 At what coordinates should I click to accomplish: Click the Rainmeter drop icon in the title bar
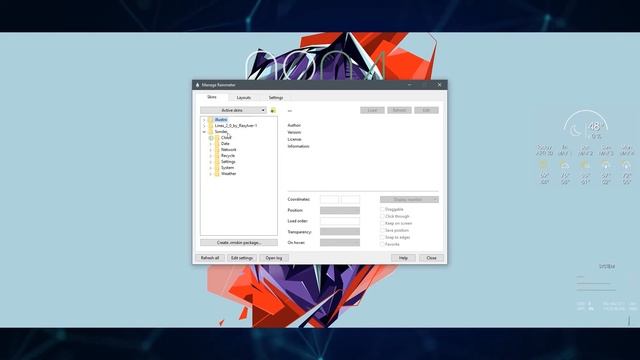tap(198, 85)
